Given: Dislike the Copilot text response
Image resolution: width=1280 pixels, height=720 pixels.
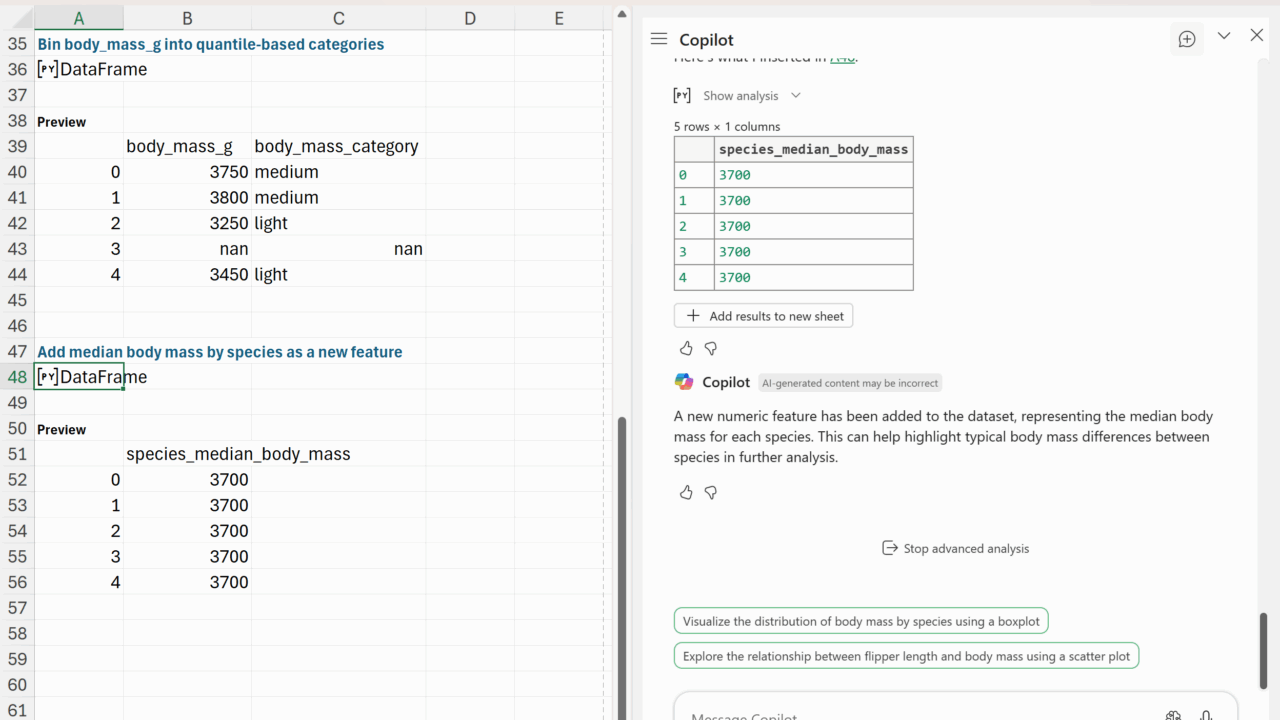Looking at the screenshot, I should [711, 492].
